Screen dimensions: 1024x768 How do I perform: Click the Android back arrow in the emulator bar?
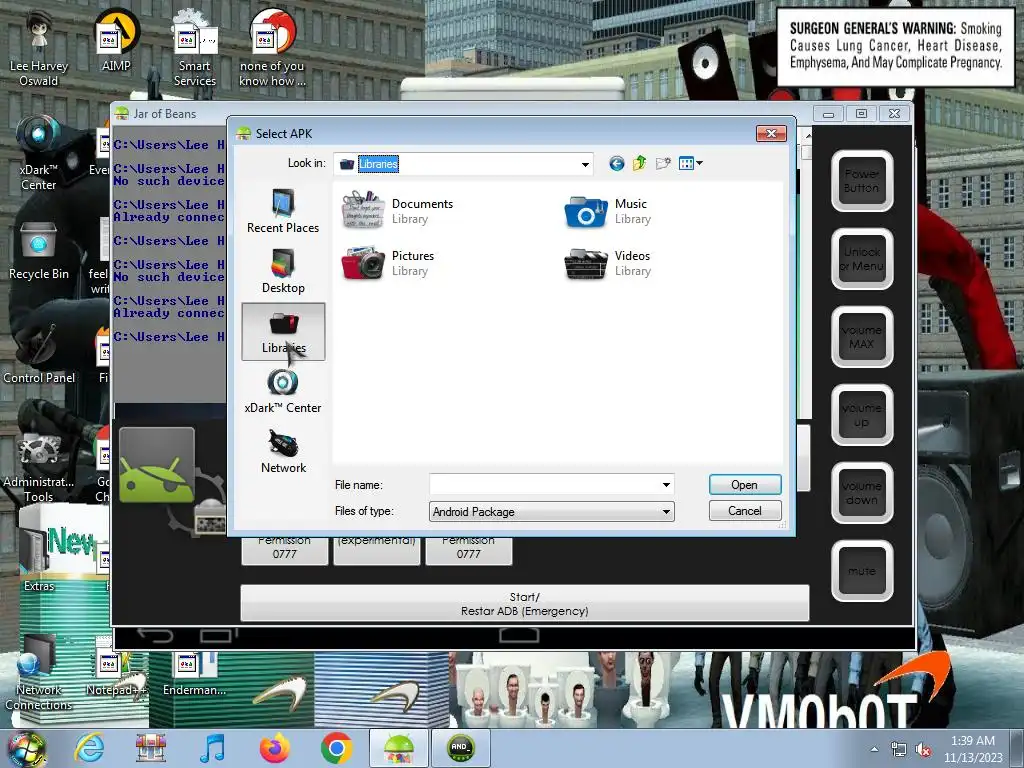pyautogui.click(x=155, y=634)
